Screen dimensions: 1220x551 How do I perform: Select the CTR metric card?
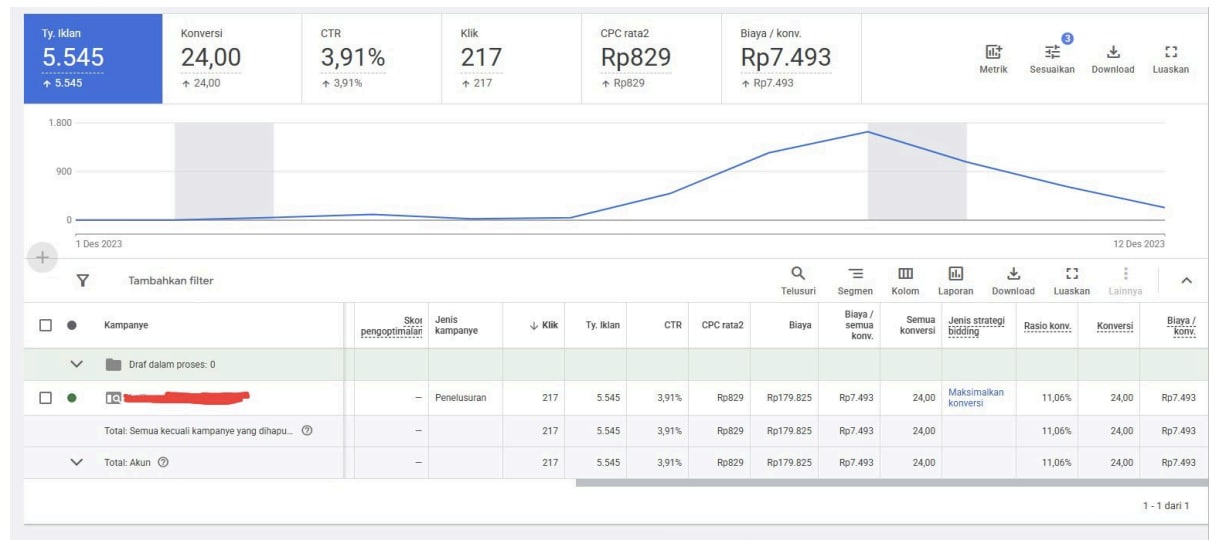pos(371,58)
